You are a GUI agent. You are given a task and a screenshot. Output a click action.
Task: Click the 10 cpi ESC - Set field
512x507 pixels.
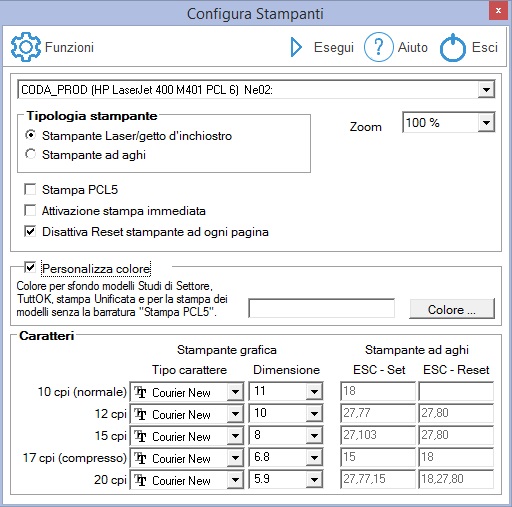pos(378,391)
